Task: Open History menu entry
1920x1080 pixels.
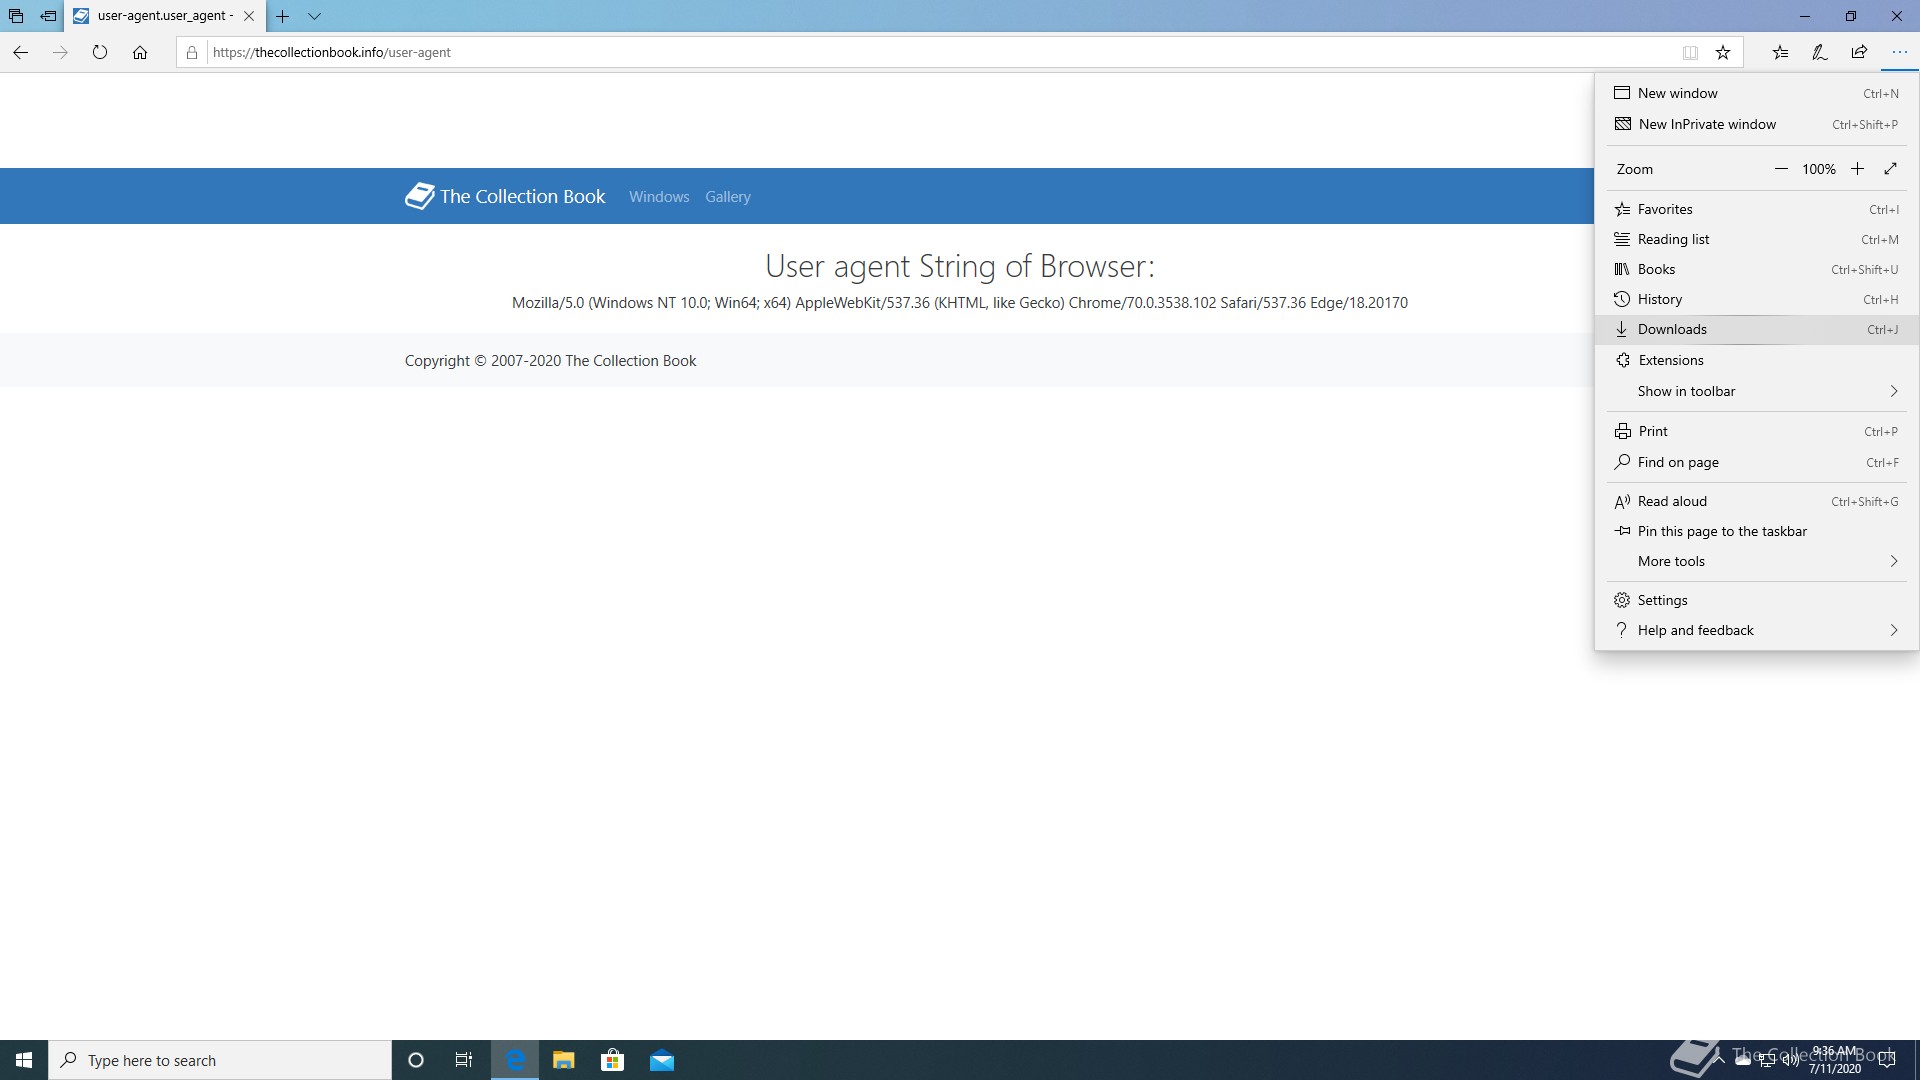Action: point(1756,299)
